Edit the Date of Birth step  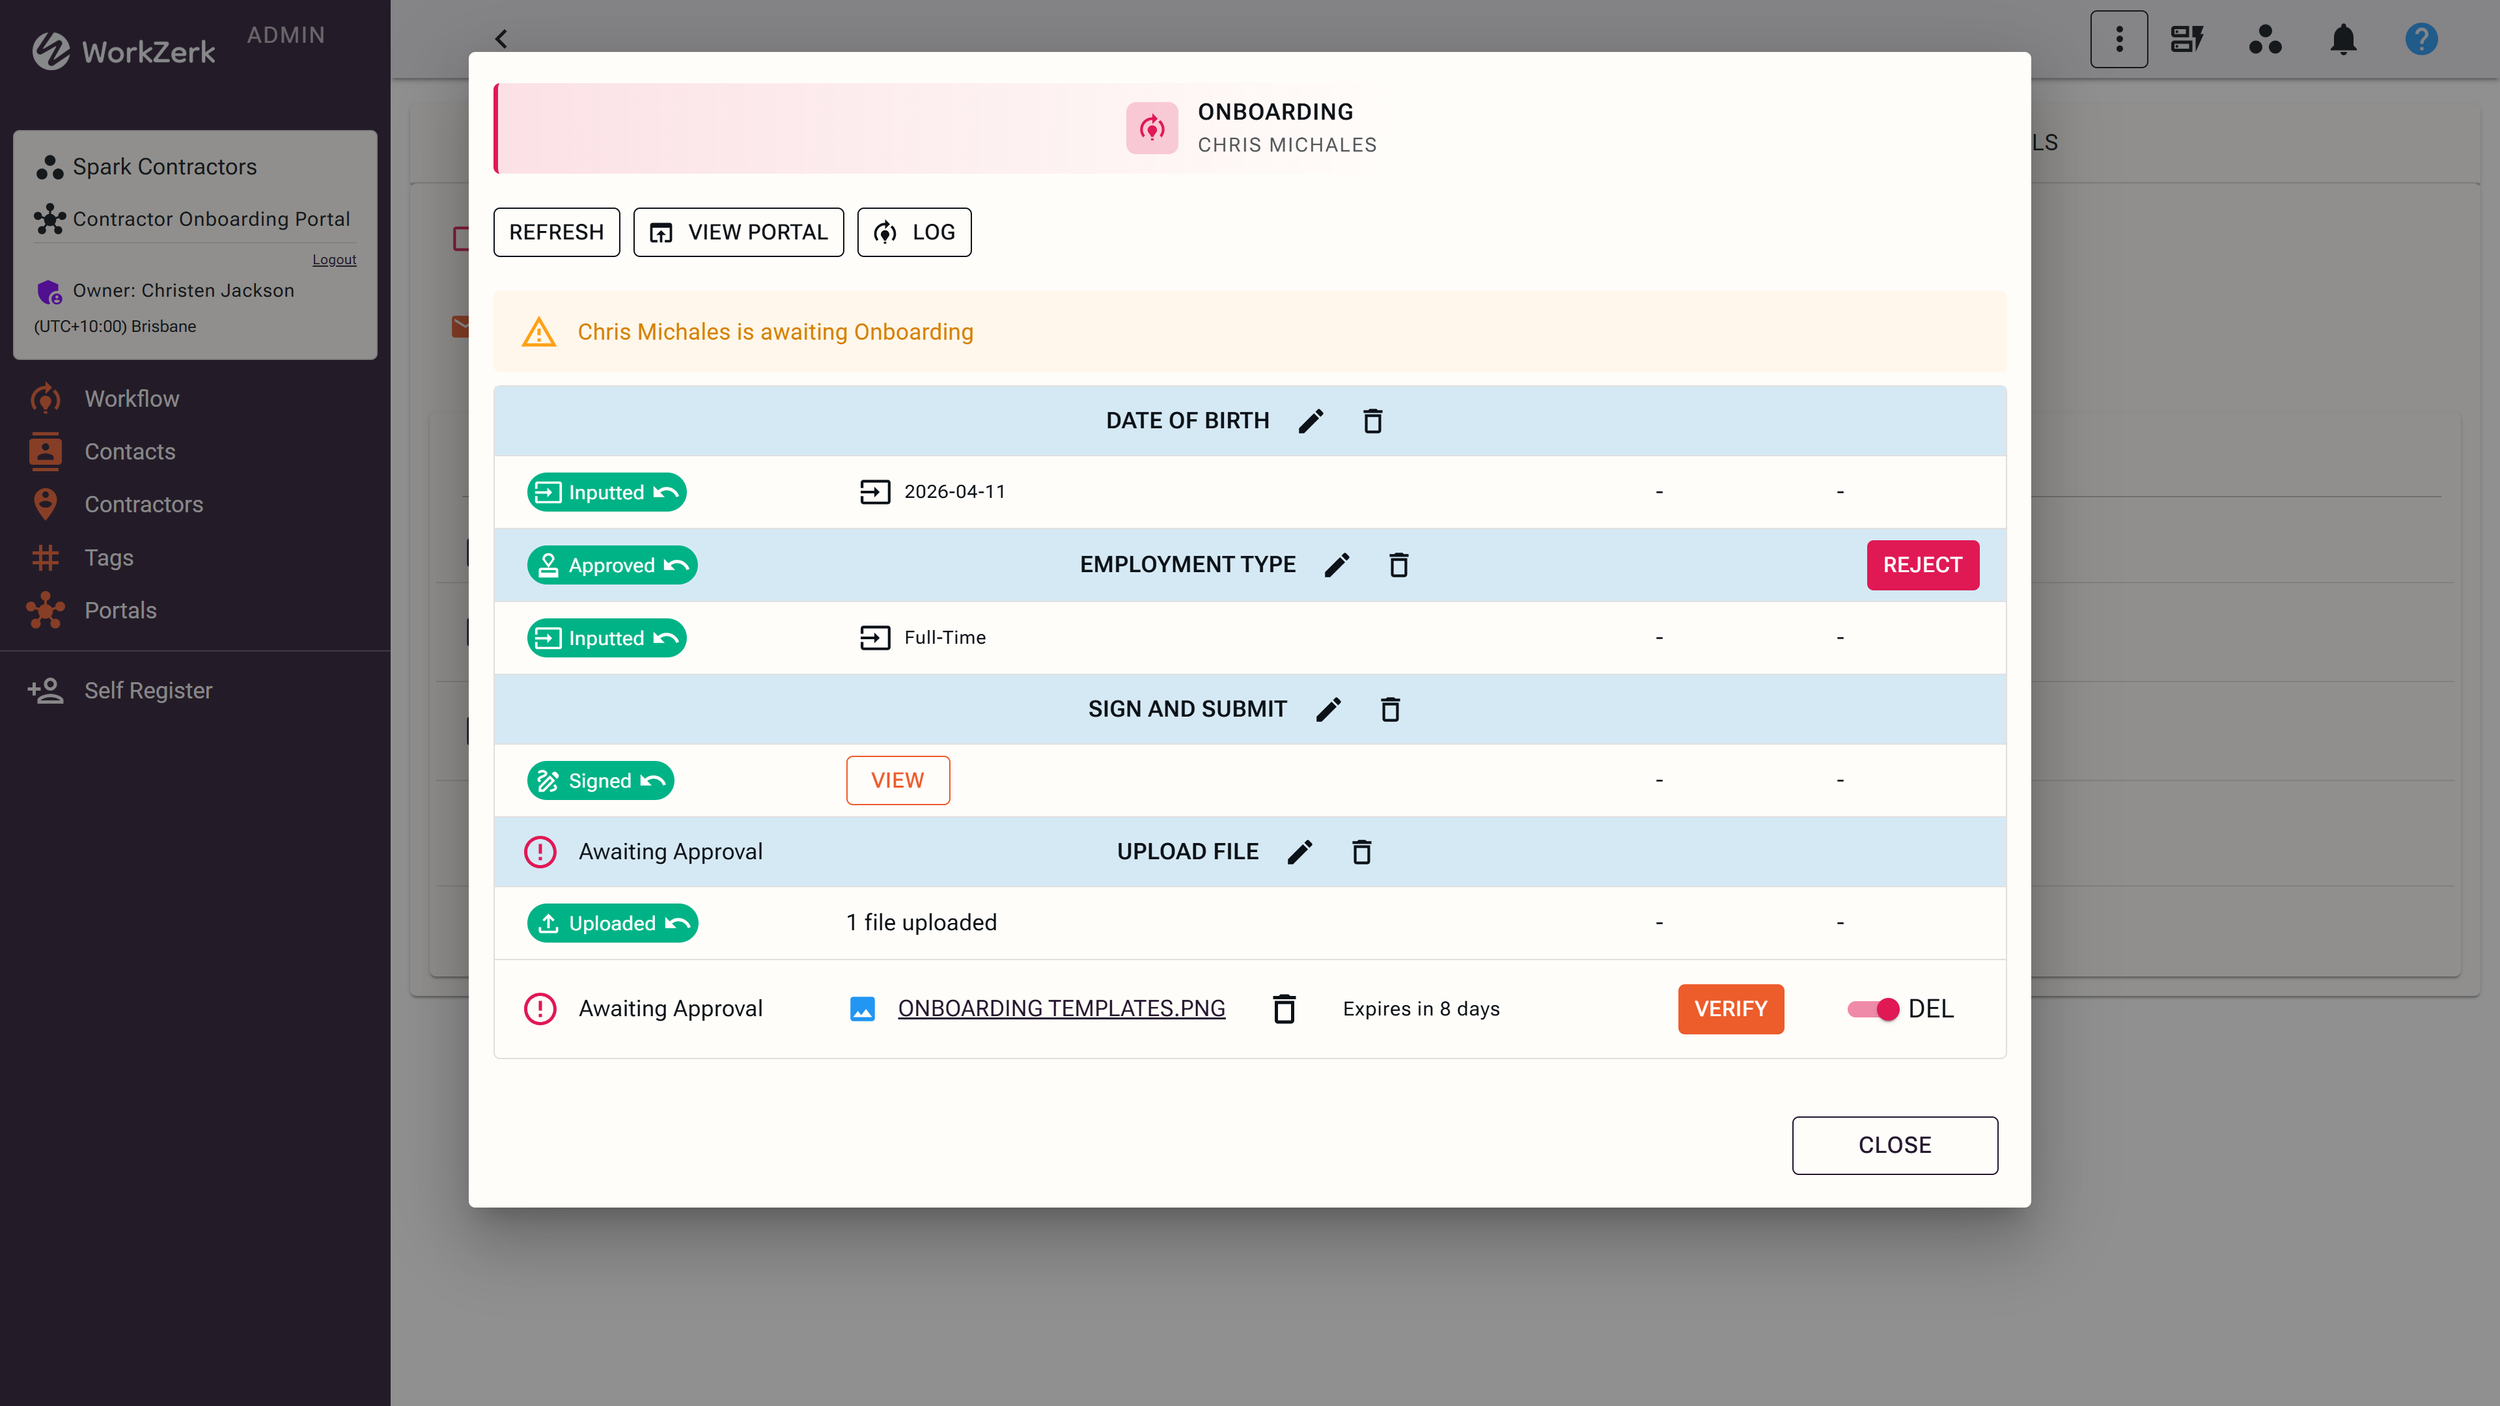[1311, 420]
